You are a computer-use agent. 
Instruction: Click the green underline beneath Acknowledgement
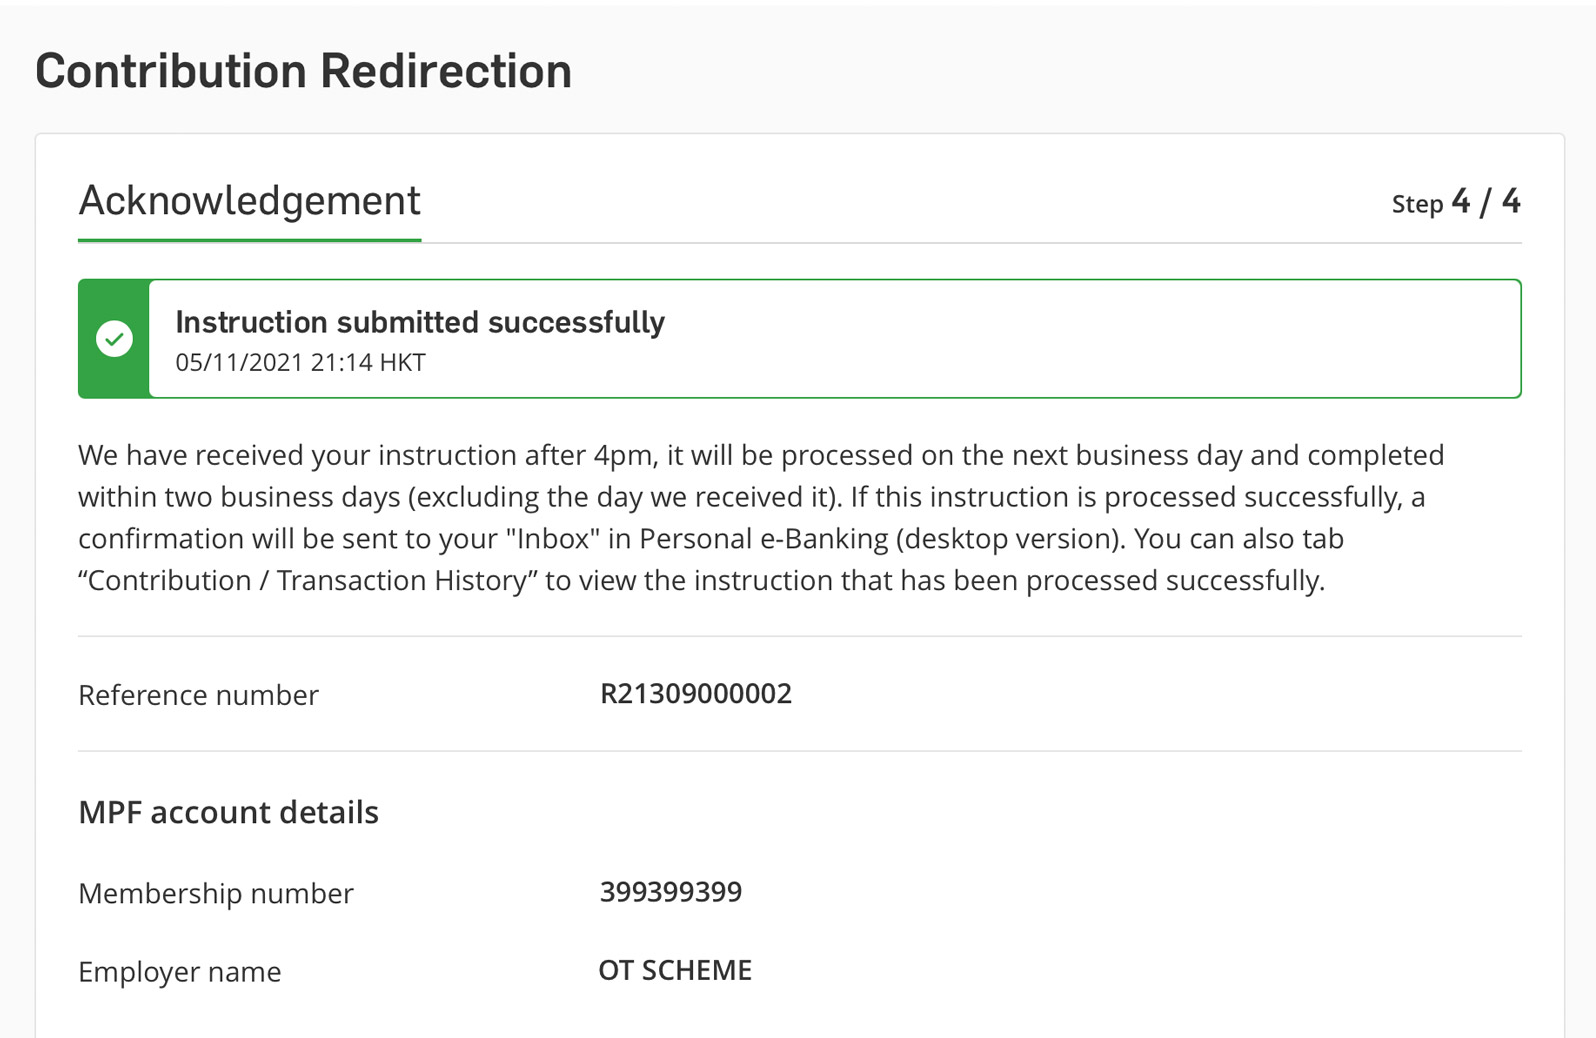tap(249, 240)
